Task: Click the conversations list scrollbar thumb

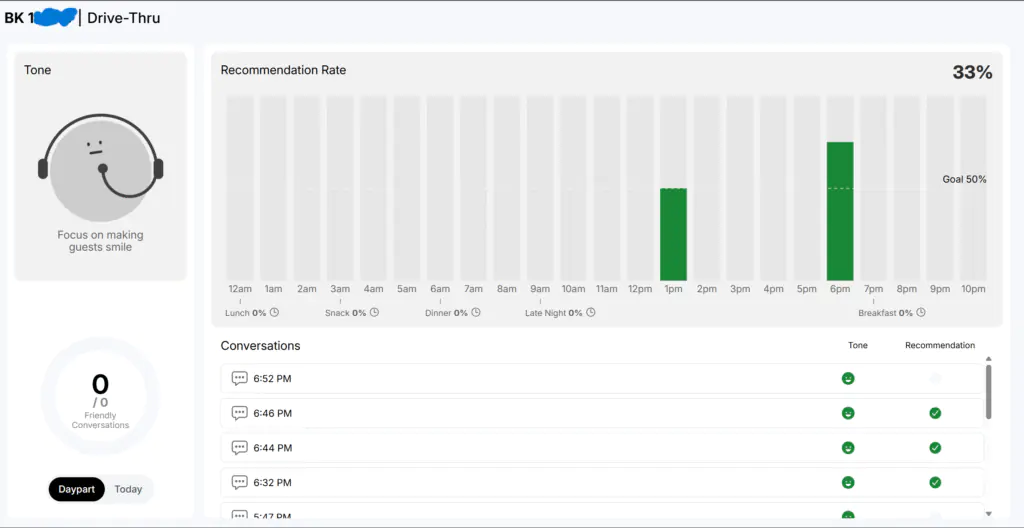Action: pyautogui.click(x=989, y=391)
